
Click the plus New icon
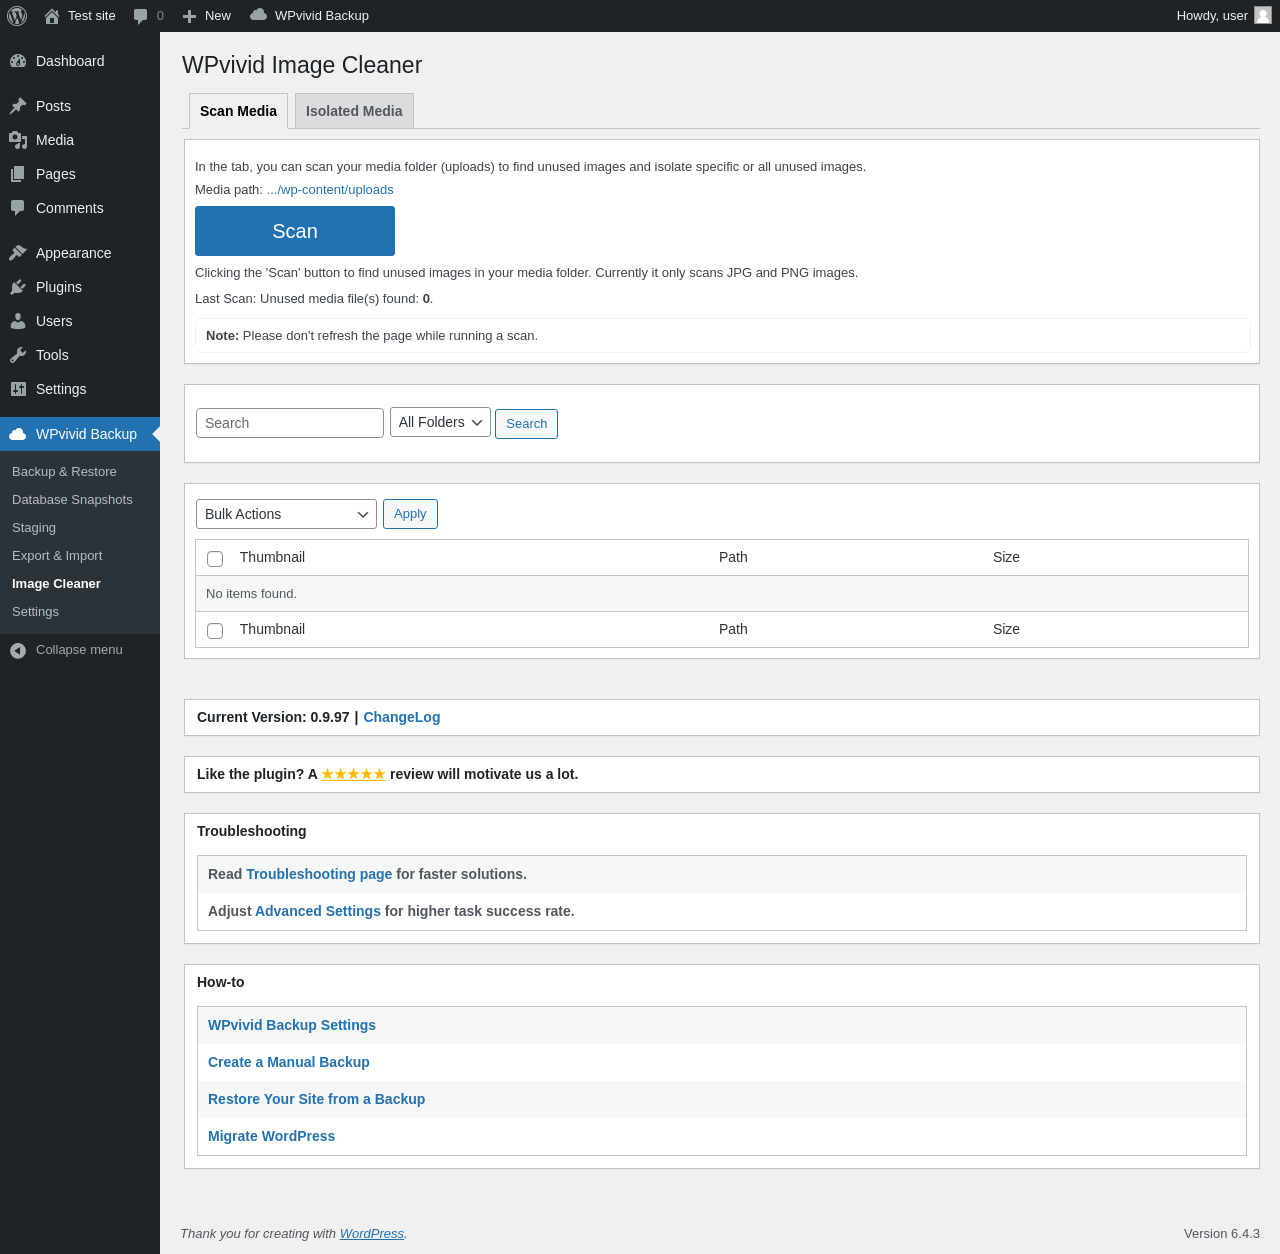(x=189, y=16)
